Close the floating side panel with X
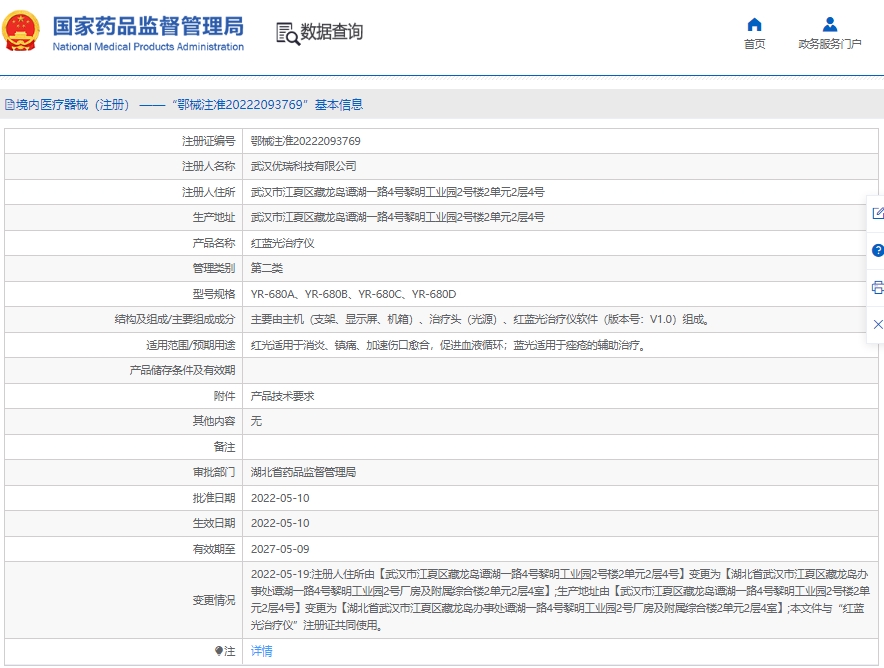 click(x=877, y=324)
